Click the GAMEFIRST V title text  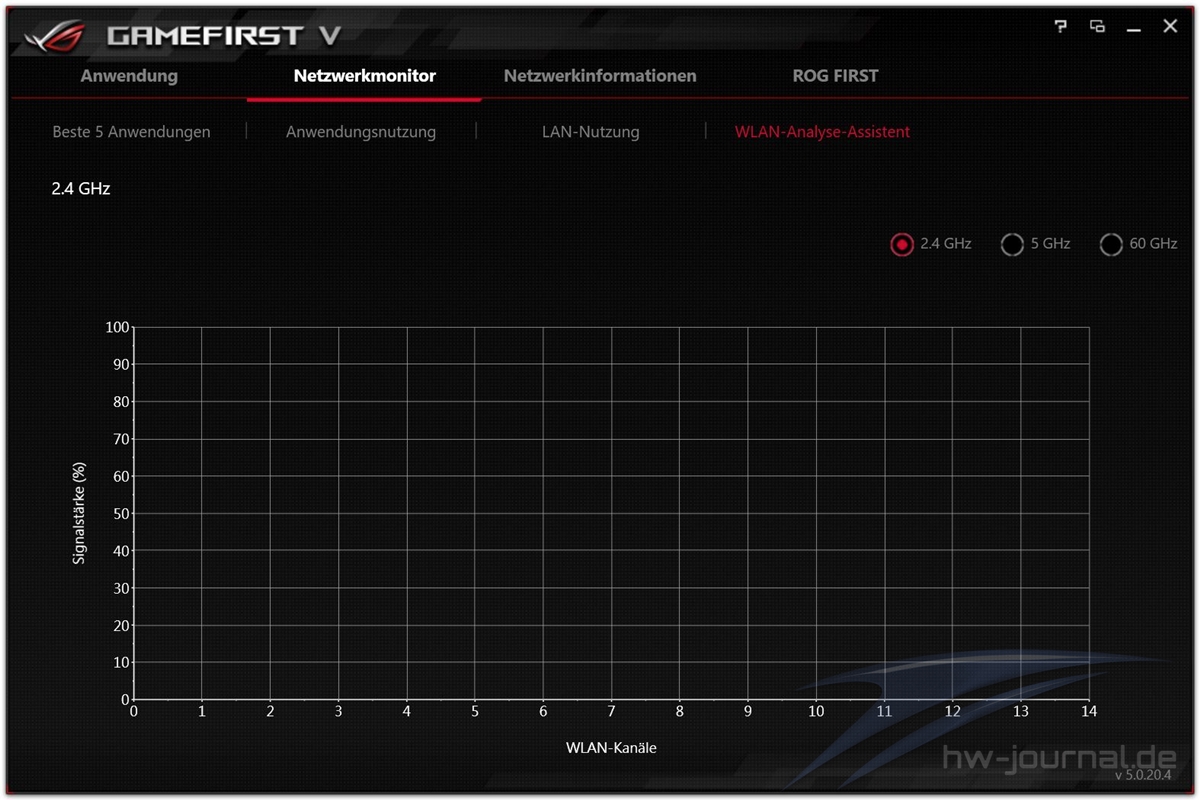[224, 36]
